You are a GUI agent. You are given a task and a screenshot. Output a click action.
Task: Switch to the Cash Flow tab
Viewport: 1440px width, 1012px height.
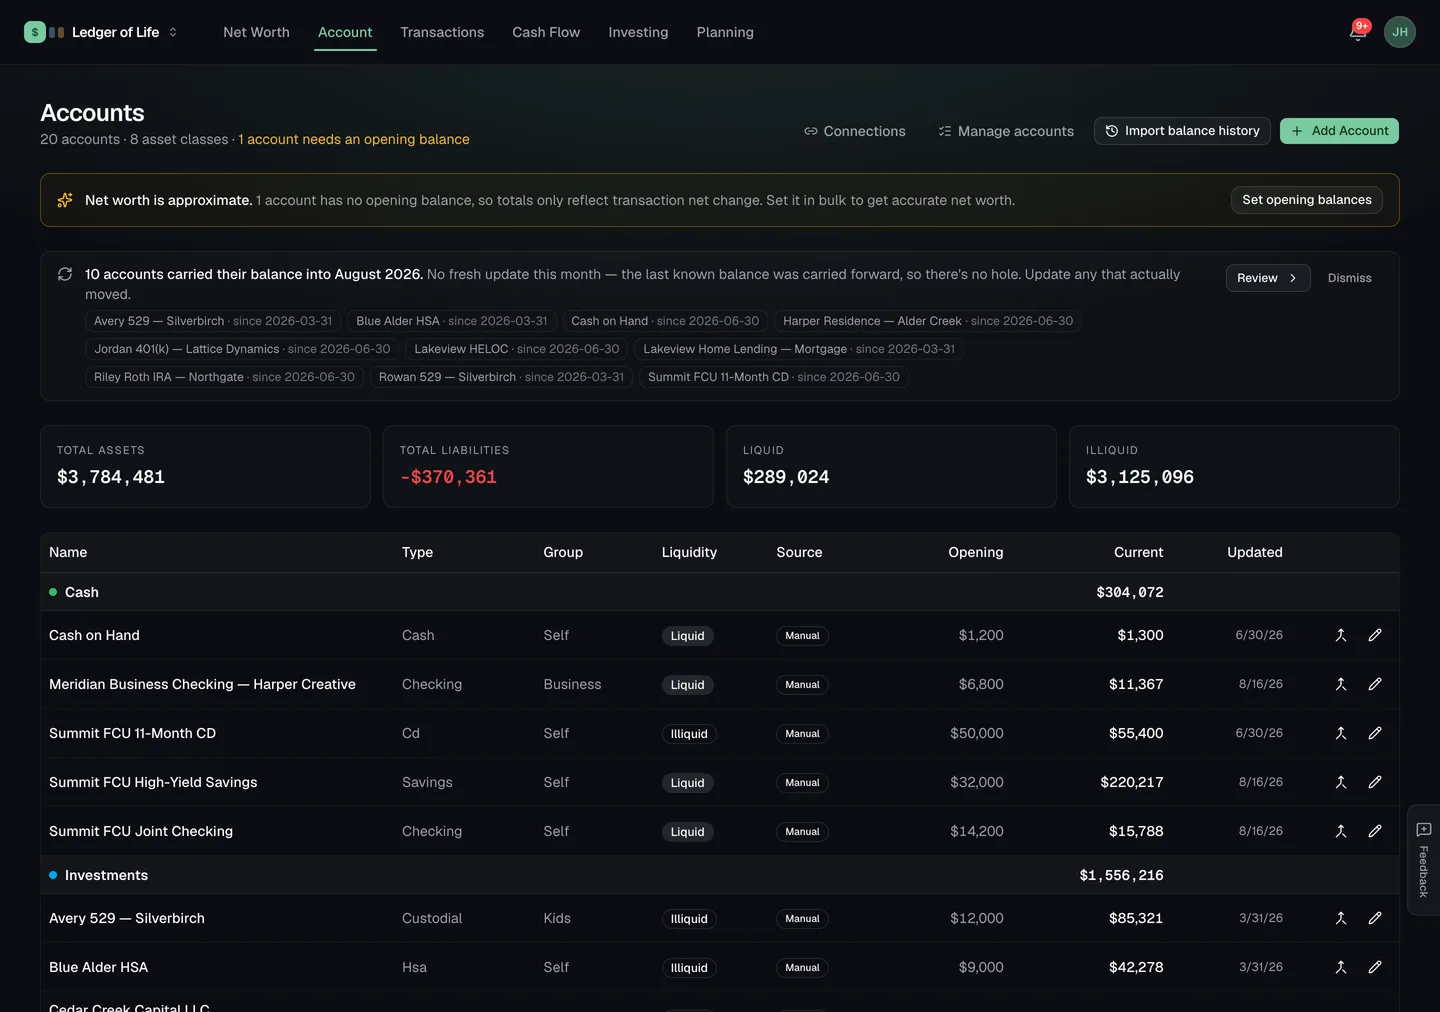pyautogui.click(x=546, y=32)
